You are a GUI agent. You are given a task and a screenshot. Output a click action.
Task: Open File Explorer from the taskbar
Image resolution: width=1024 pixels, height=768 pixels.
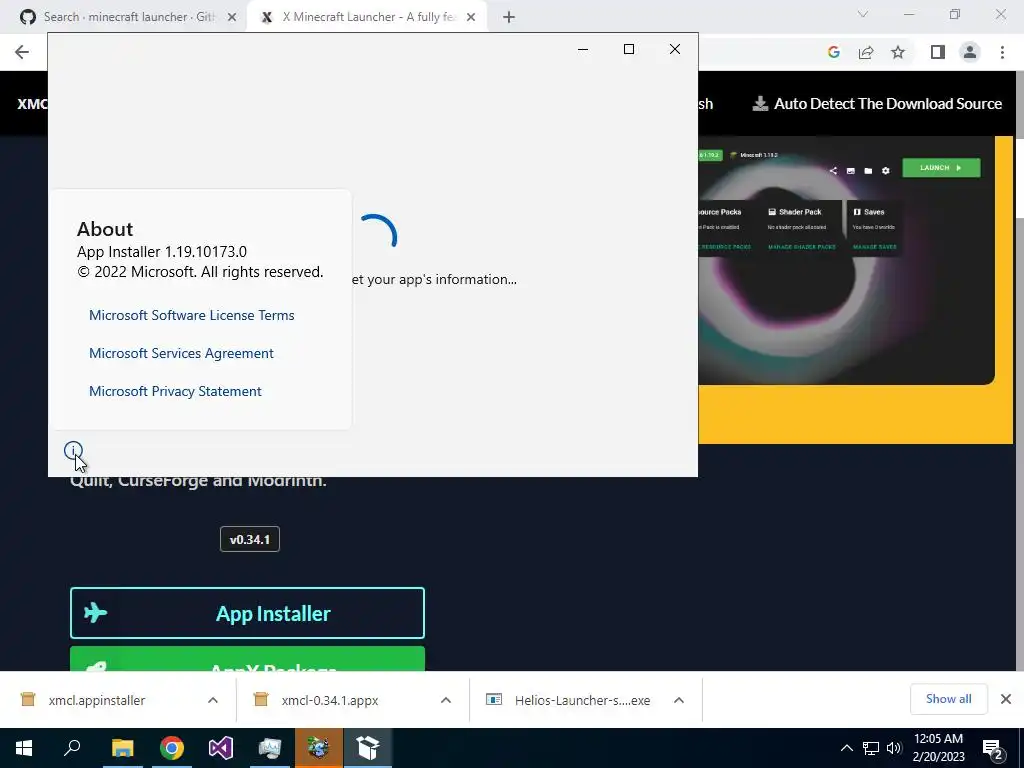coord(122,748)
